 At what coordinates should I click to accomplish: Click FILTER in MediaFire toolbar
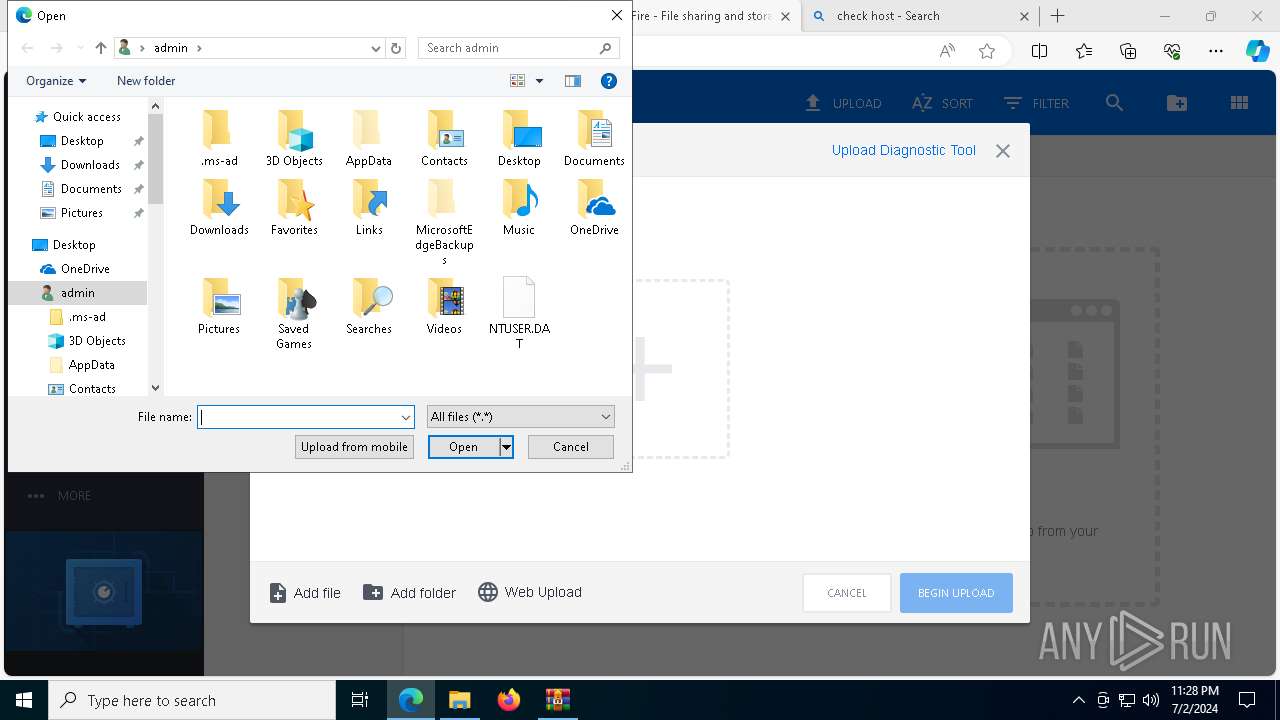tap(1036, 103)
